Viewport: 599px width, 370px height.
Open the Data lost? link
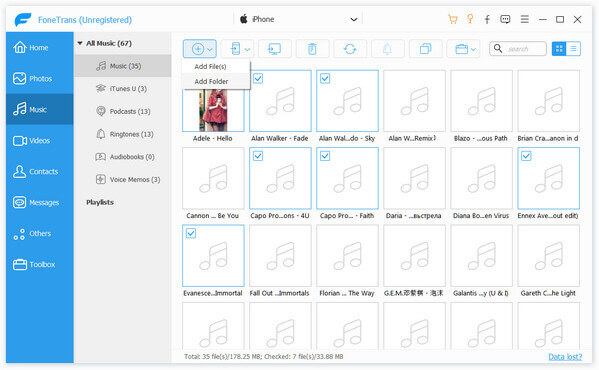pyautogui.click(x=565, y=357)
